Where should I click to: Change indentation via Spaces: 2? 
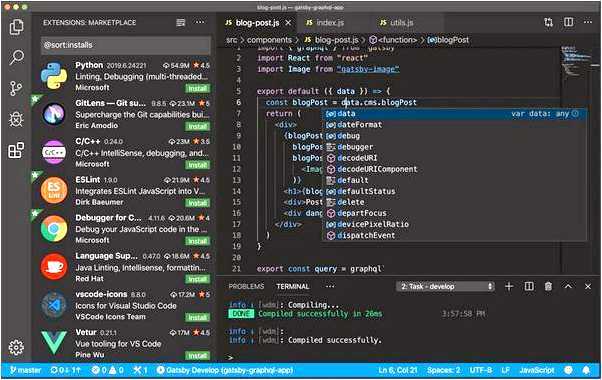443,370
